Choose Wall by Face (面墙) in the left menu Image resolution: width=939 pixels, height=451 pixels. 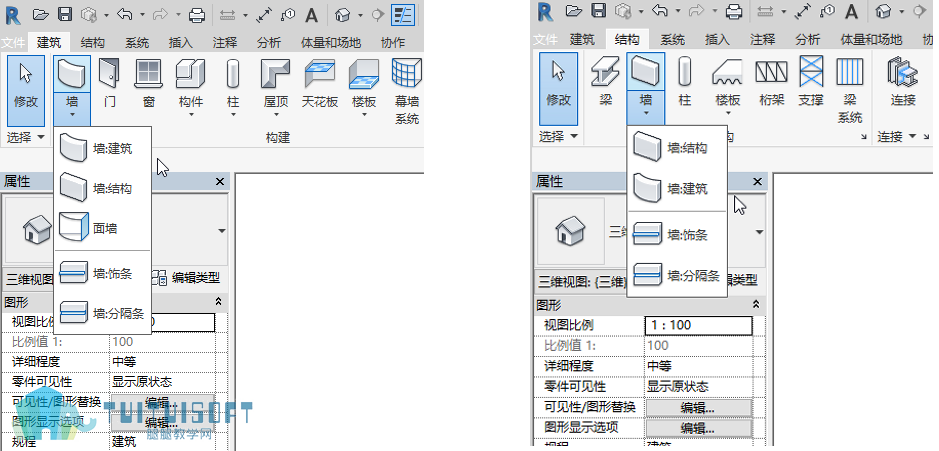point(102,228)
